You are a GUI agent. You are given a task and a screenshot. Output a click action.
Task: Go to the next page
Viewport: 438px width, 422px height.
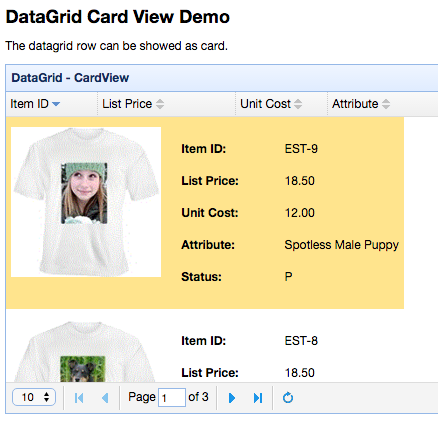[232, 398]
